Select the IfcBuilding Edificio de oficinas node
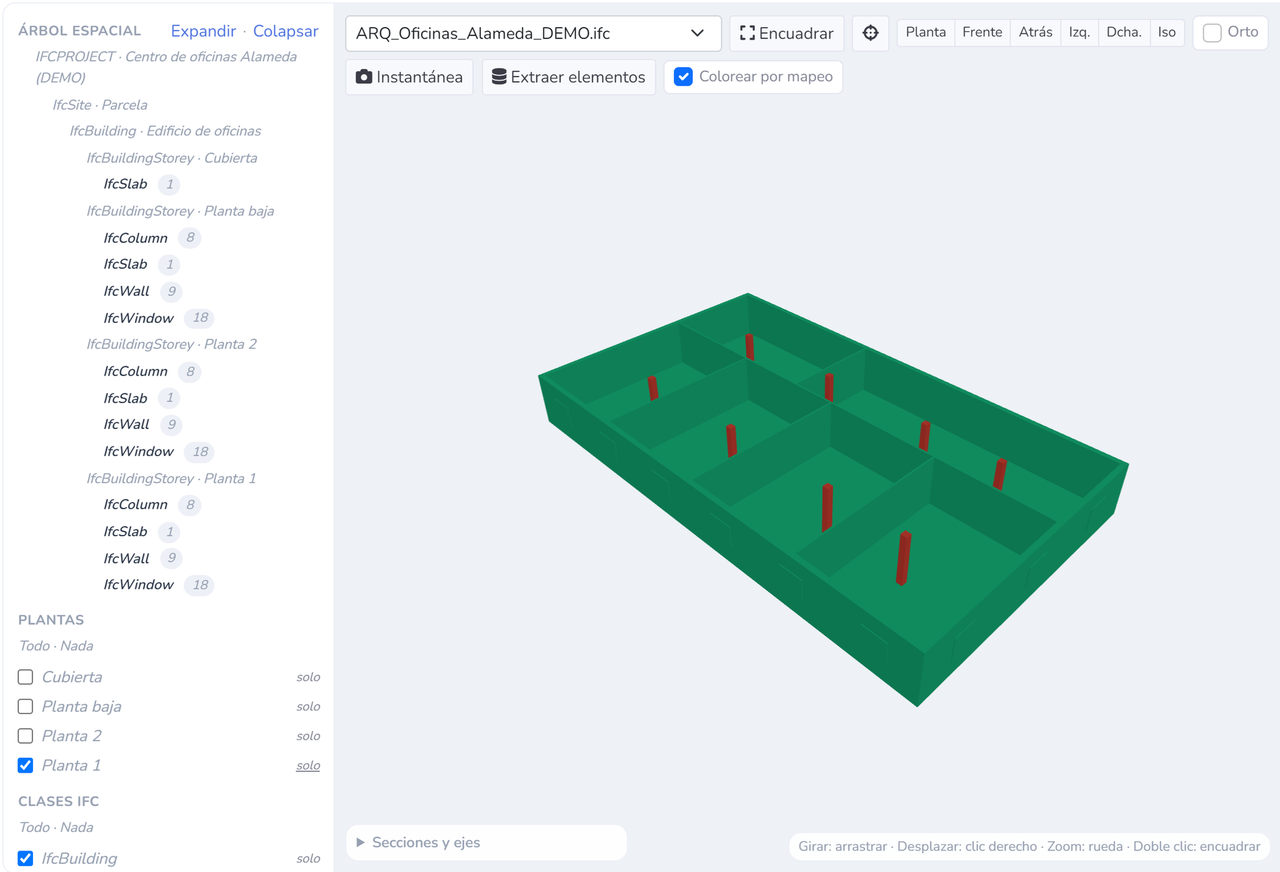Viewport: 1280px width, 872px height. pyautogui.click(x=165, y=131)
